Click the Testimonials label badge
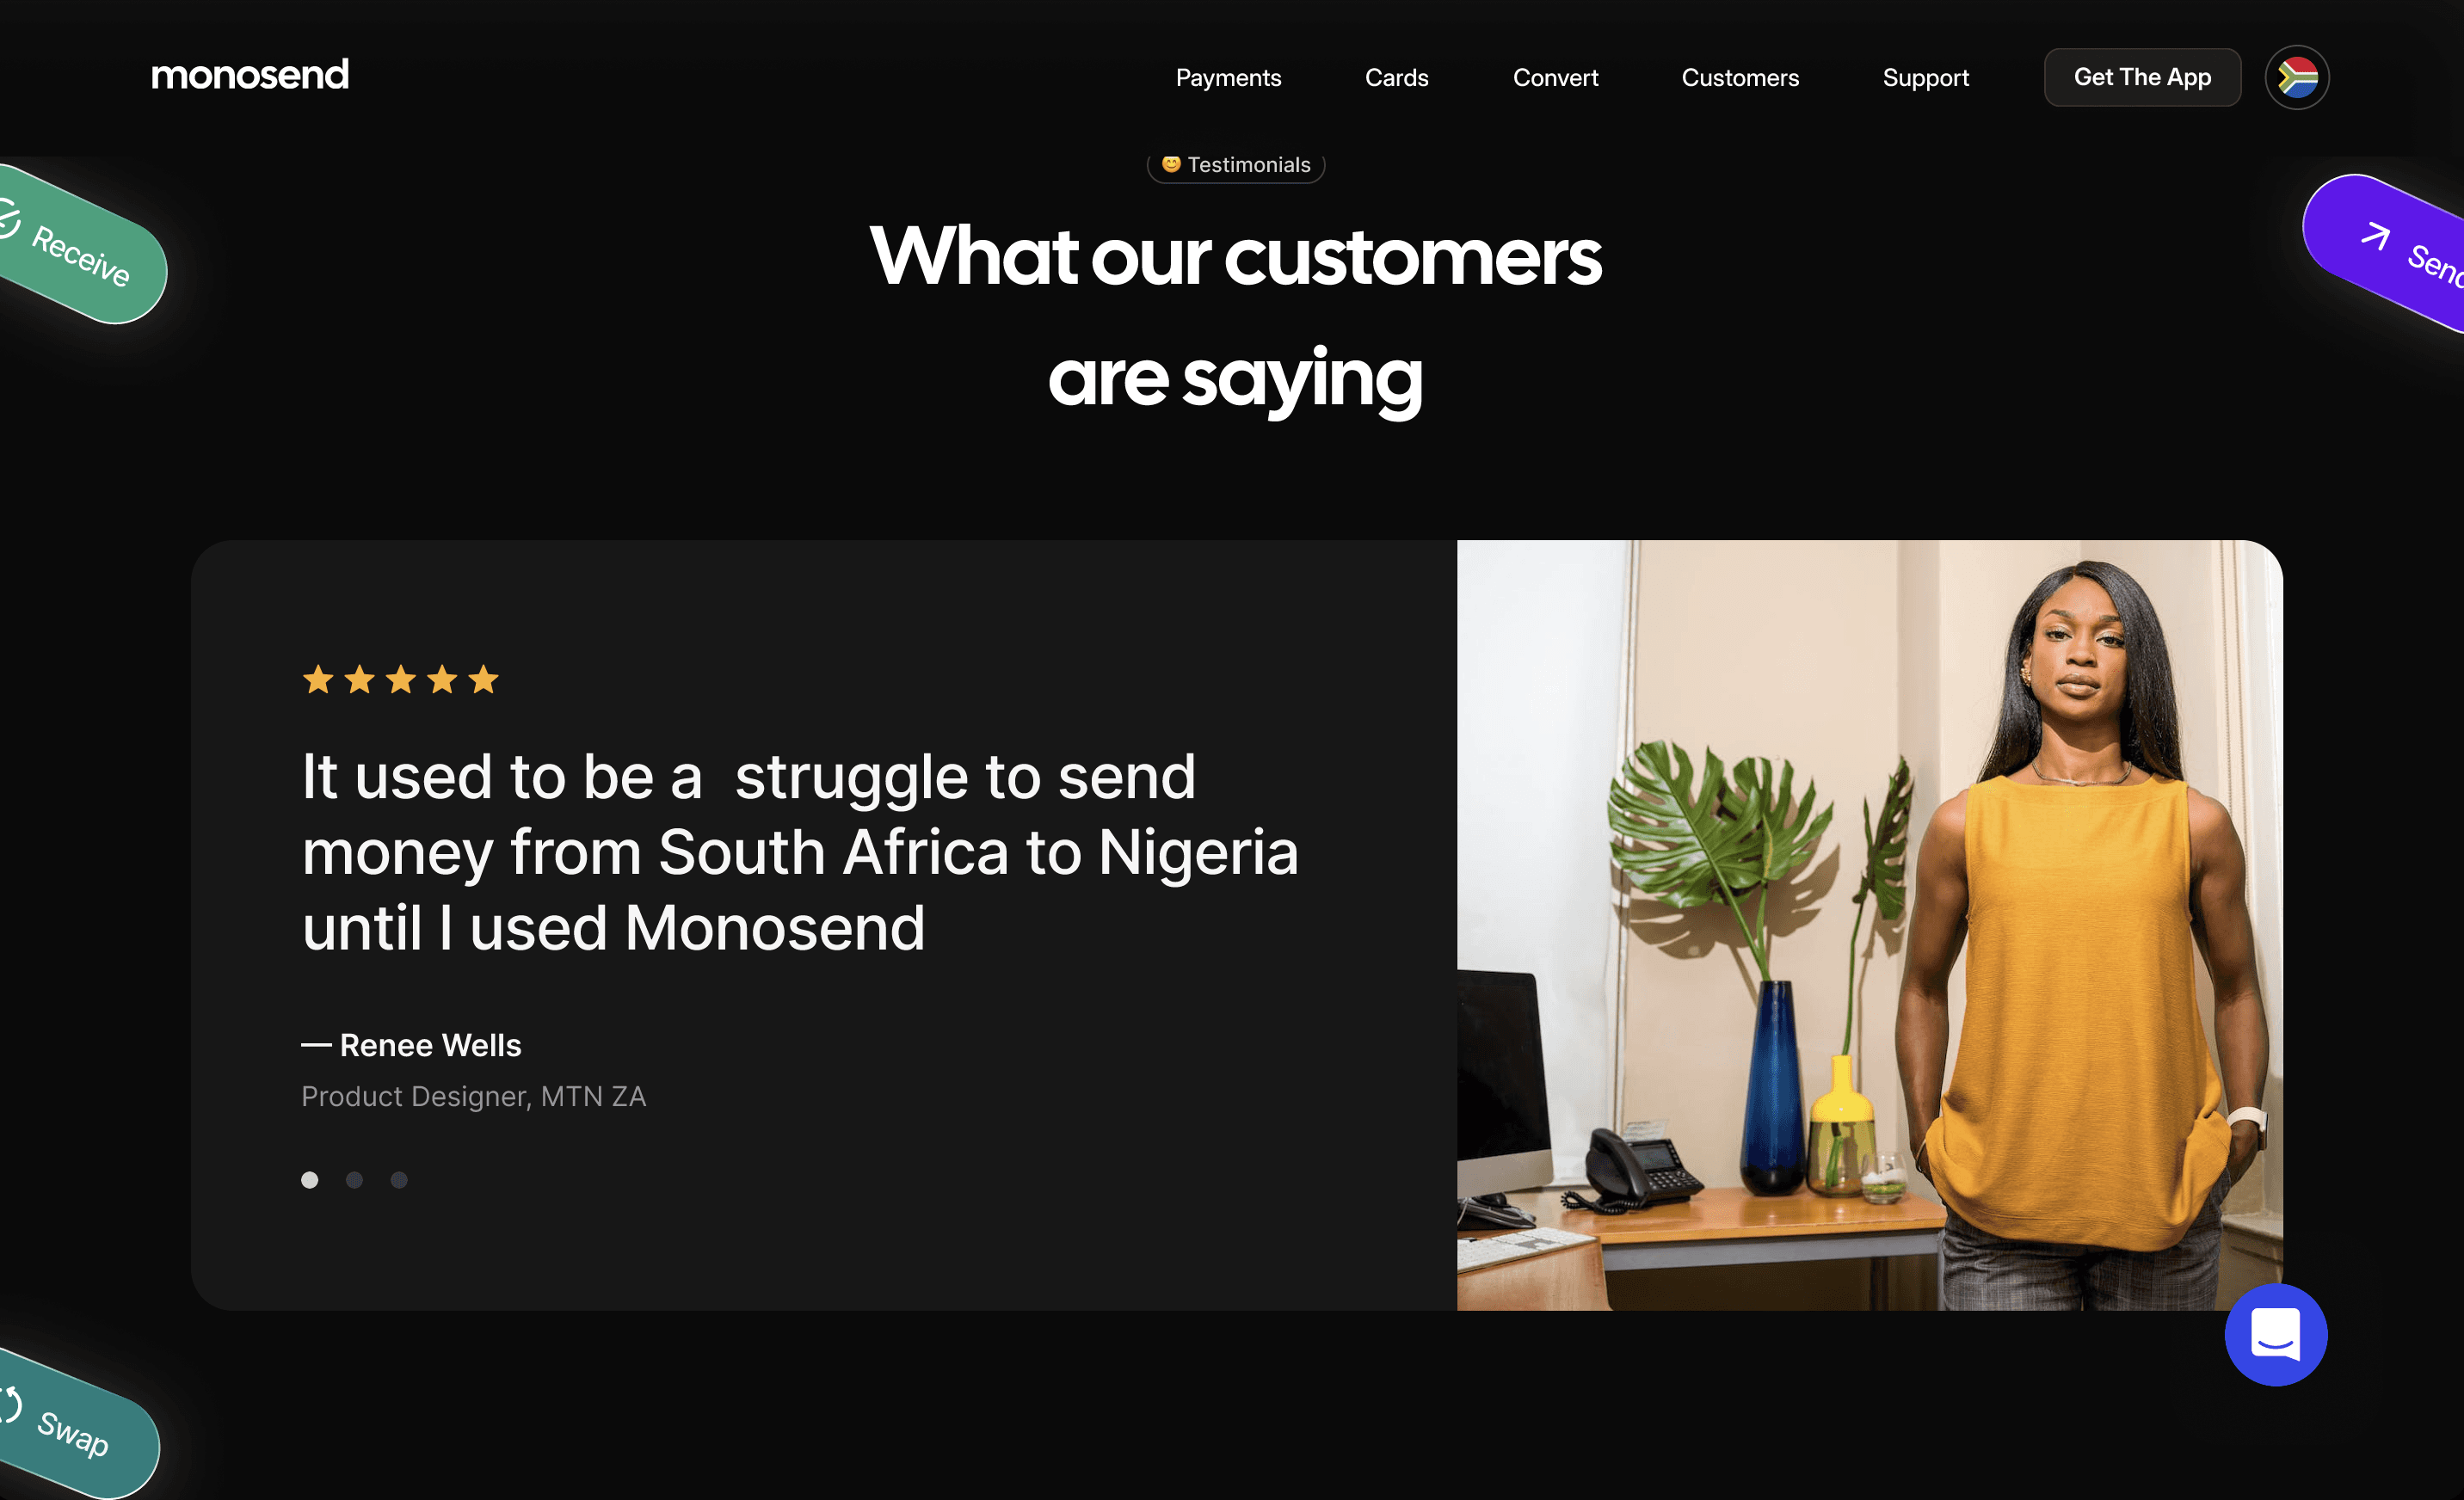The image size is (2464, 1500). (x=1236, y=165)
